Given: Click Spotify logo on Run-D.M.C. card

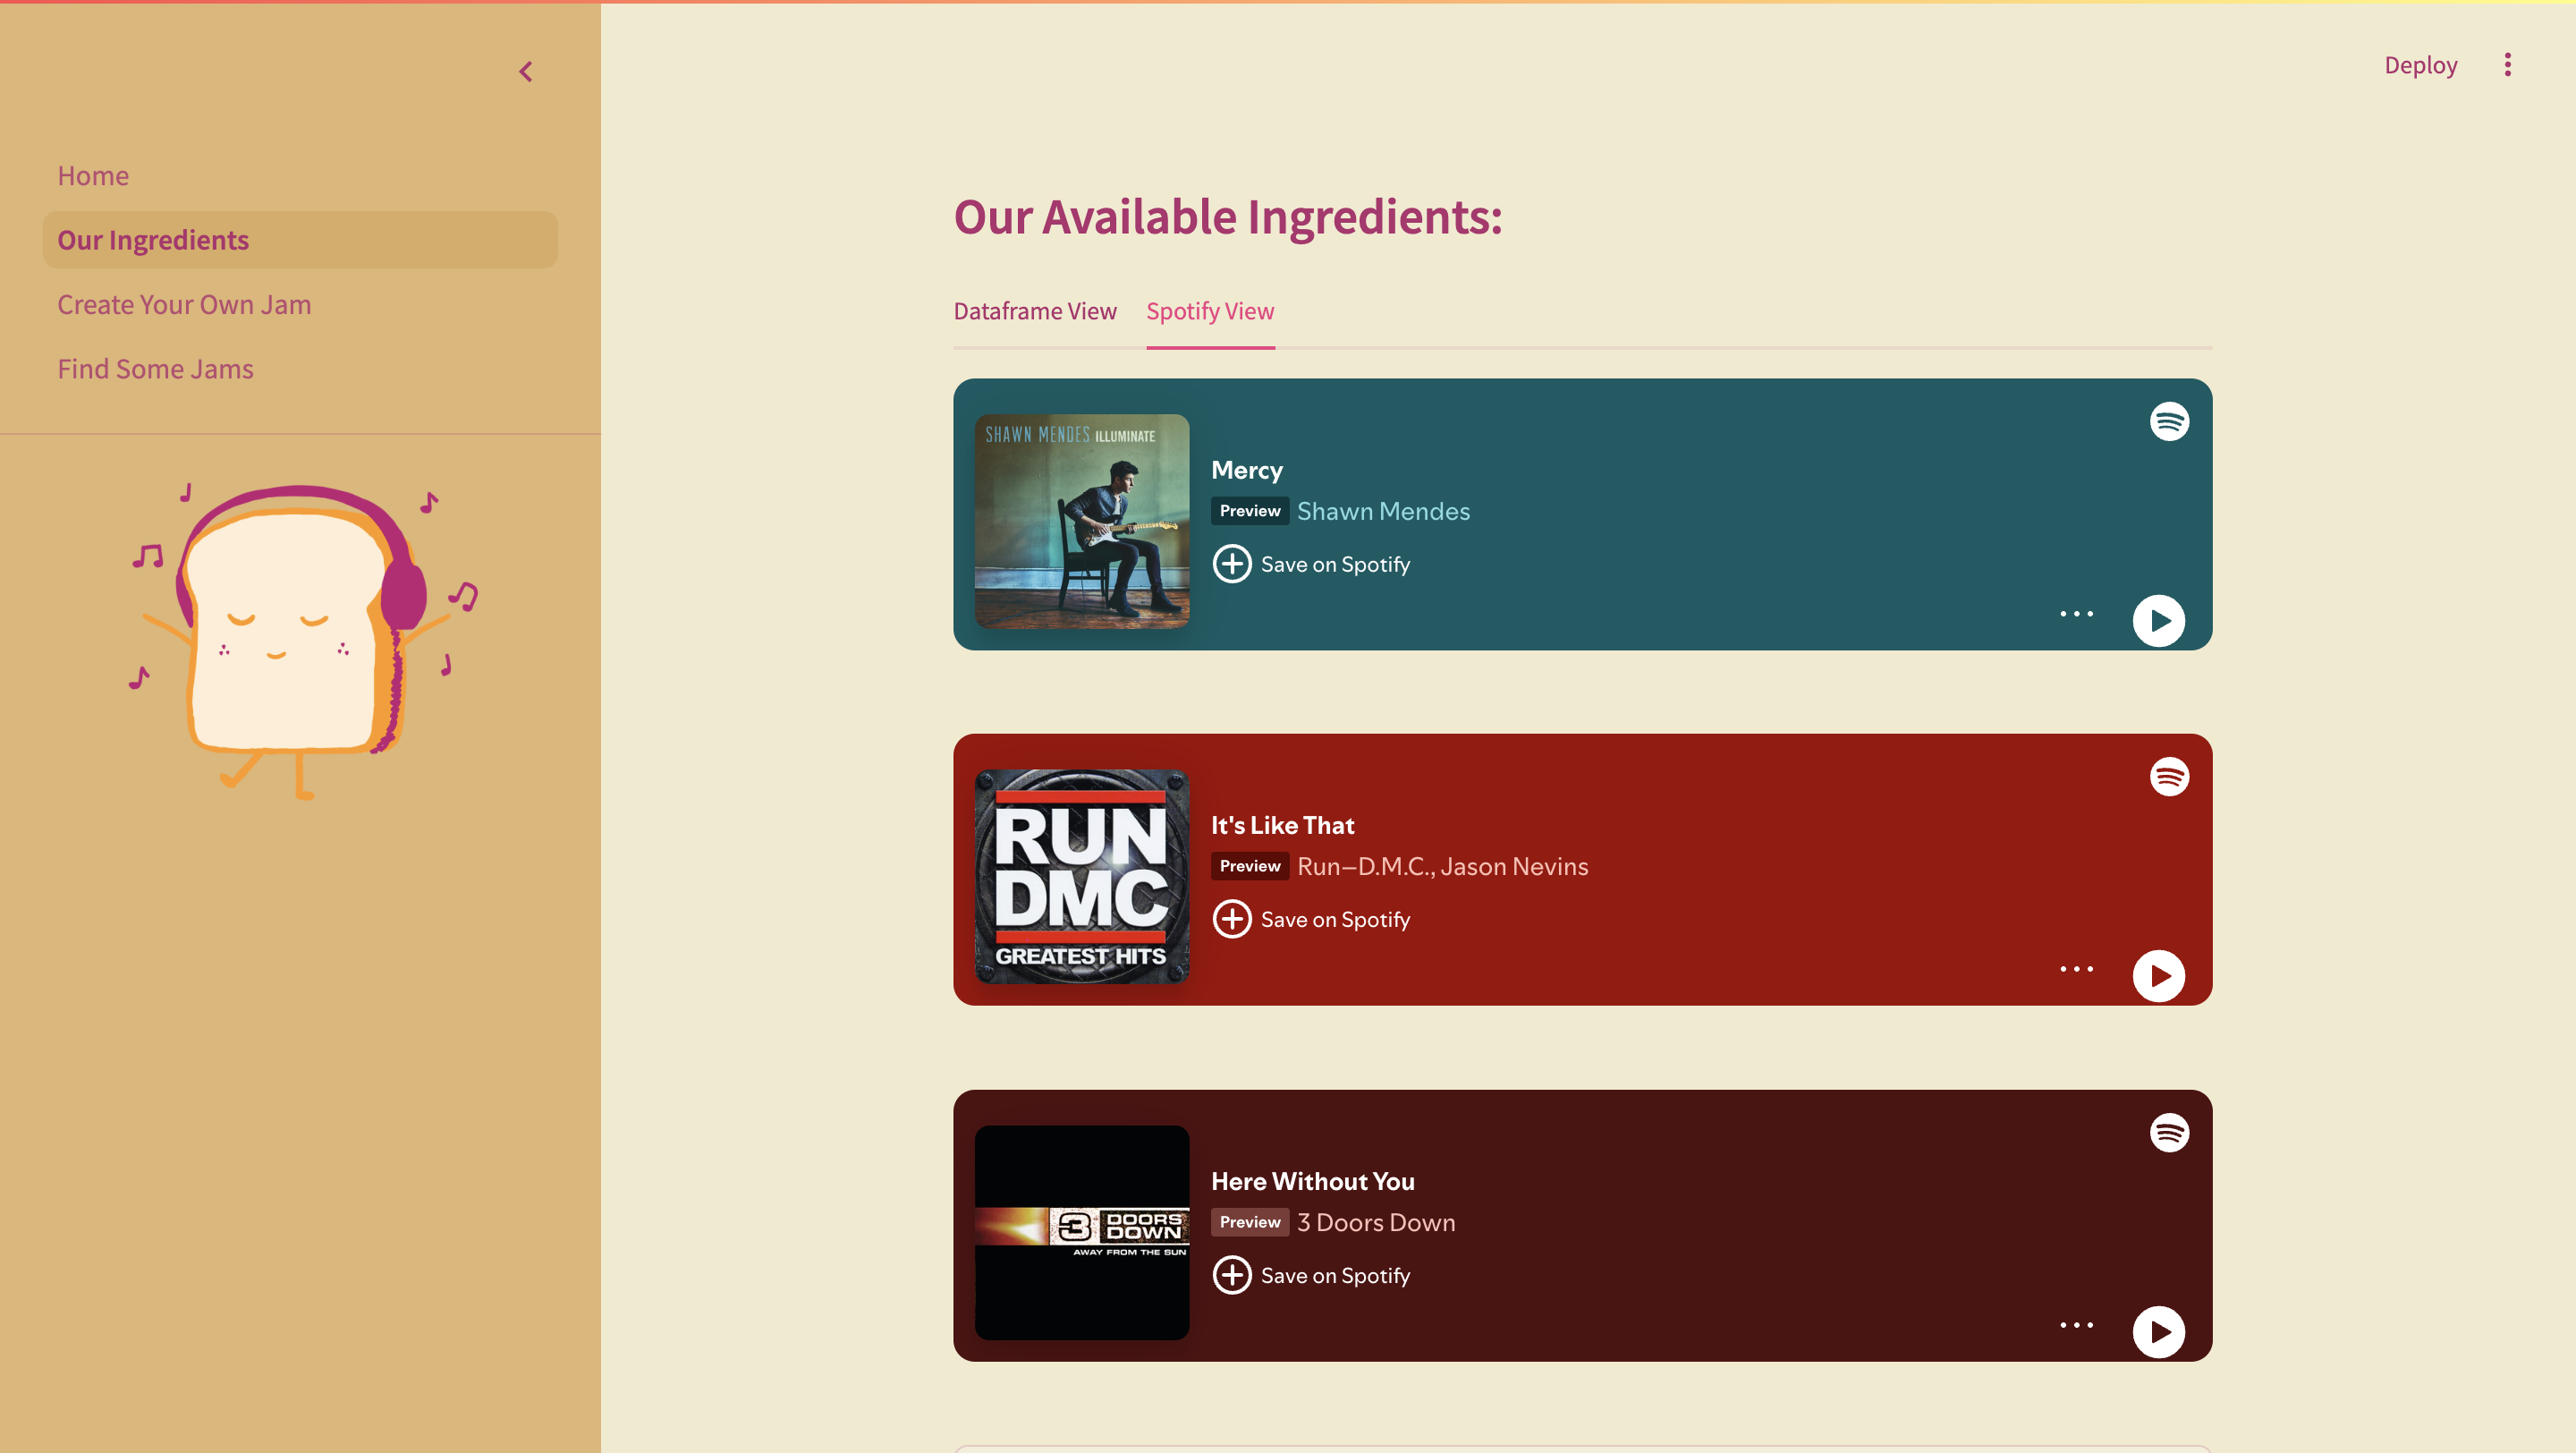Looking at the screenshot, I should [x=2168, y=777].
